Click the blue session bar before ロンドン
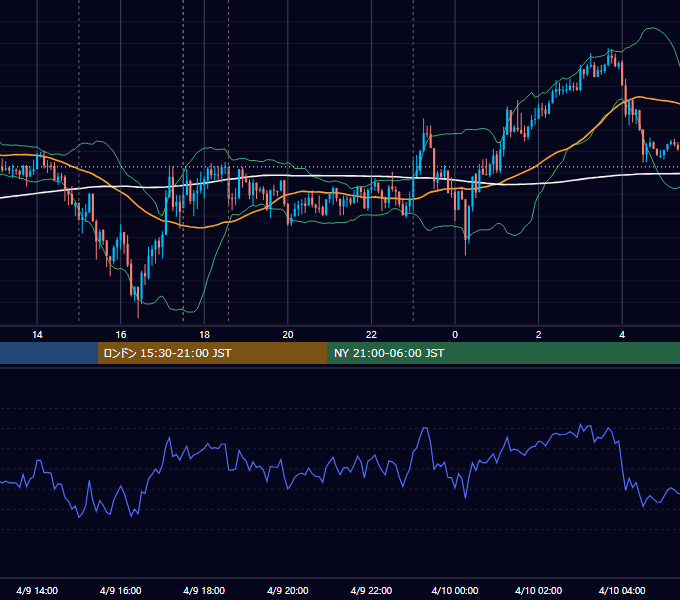 [x=49, y=353]
